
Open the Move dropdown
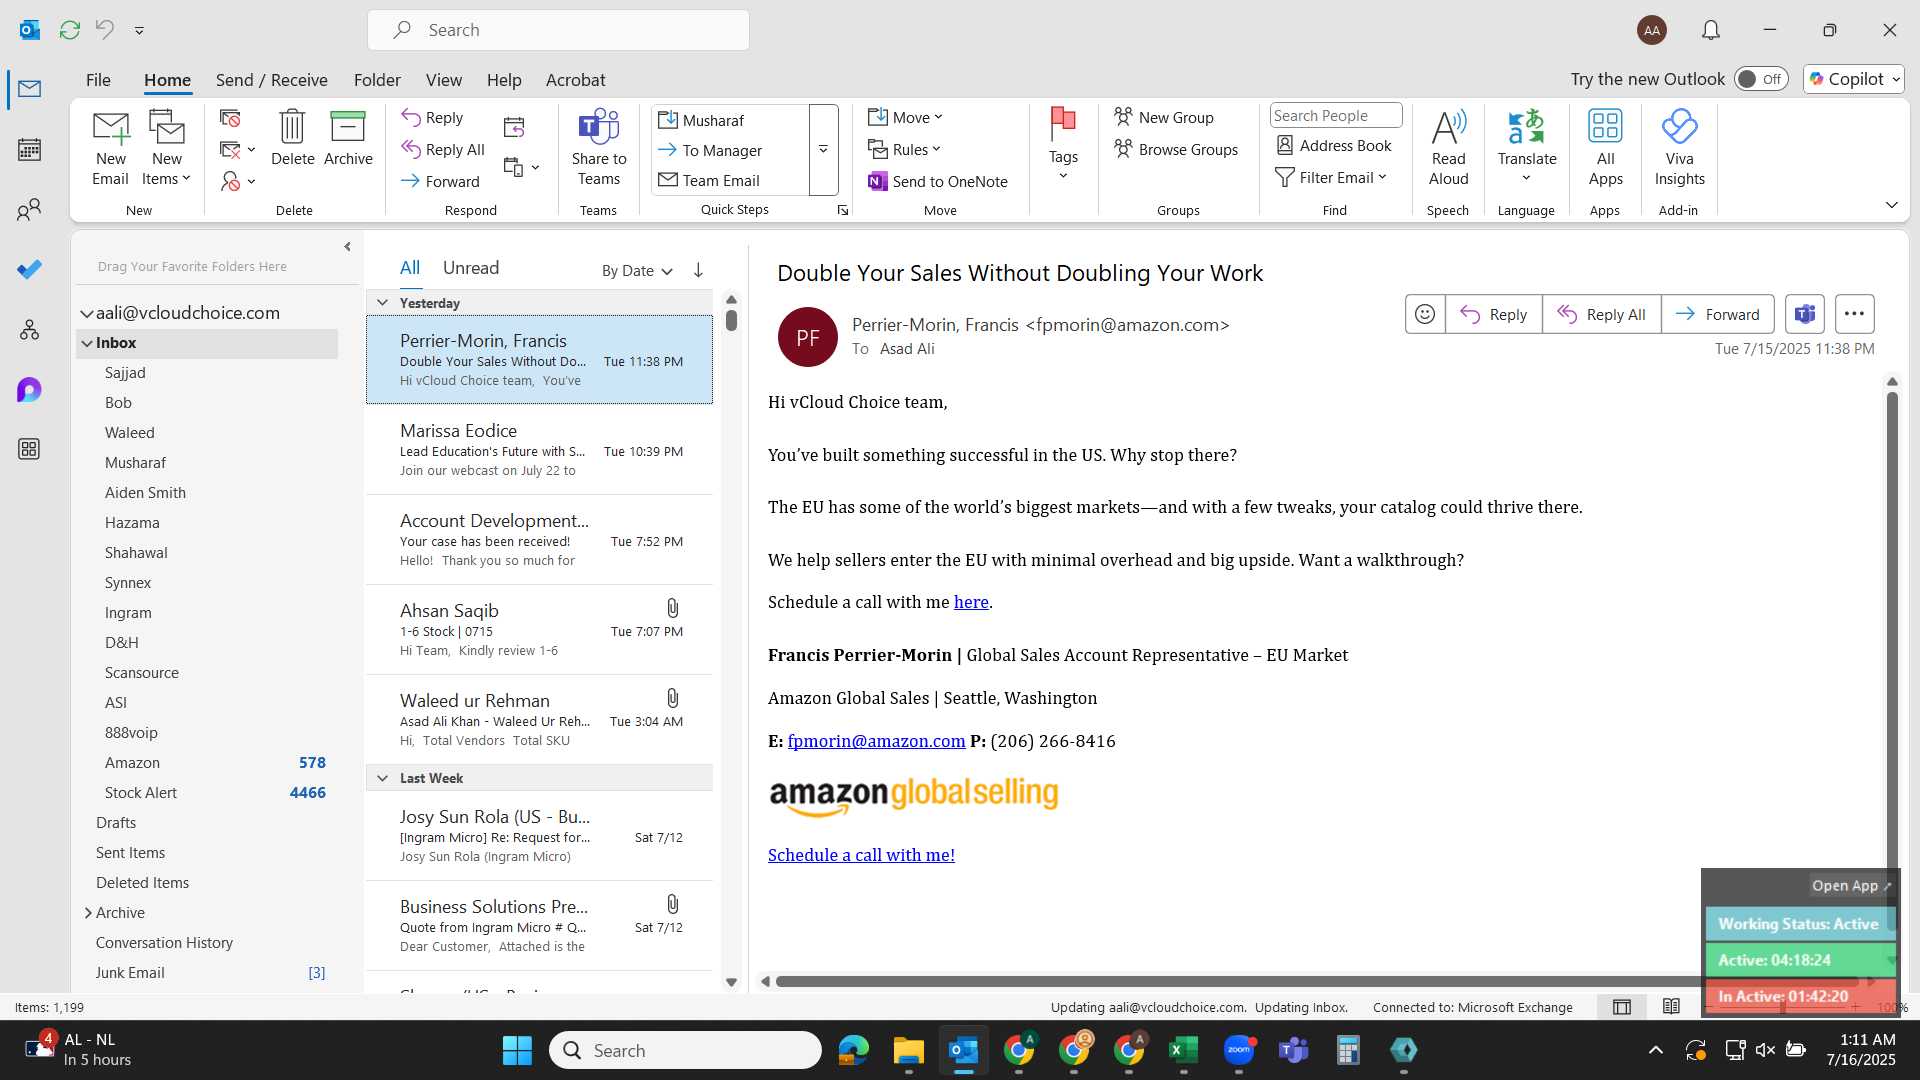coord(905,118)
